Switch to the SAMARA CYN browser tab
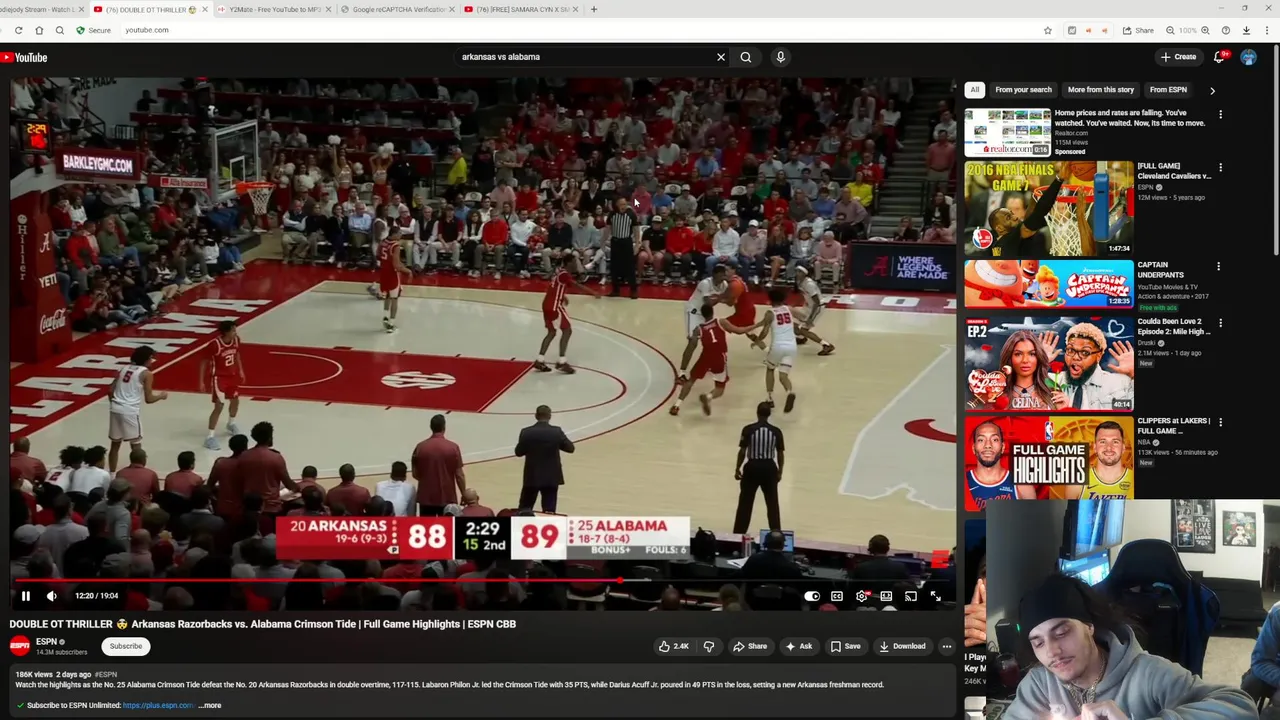 (522, 9)
